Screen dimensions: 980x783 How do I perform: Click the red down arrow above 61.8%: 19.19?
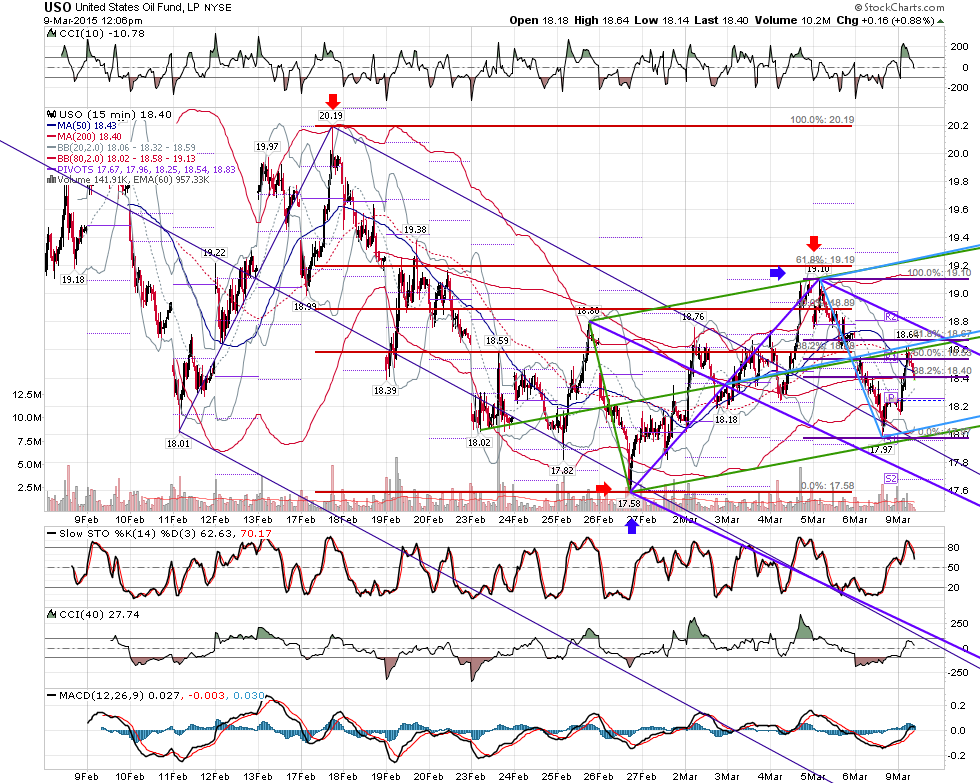pos(813,243)
